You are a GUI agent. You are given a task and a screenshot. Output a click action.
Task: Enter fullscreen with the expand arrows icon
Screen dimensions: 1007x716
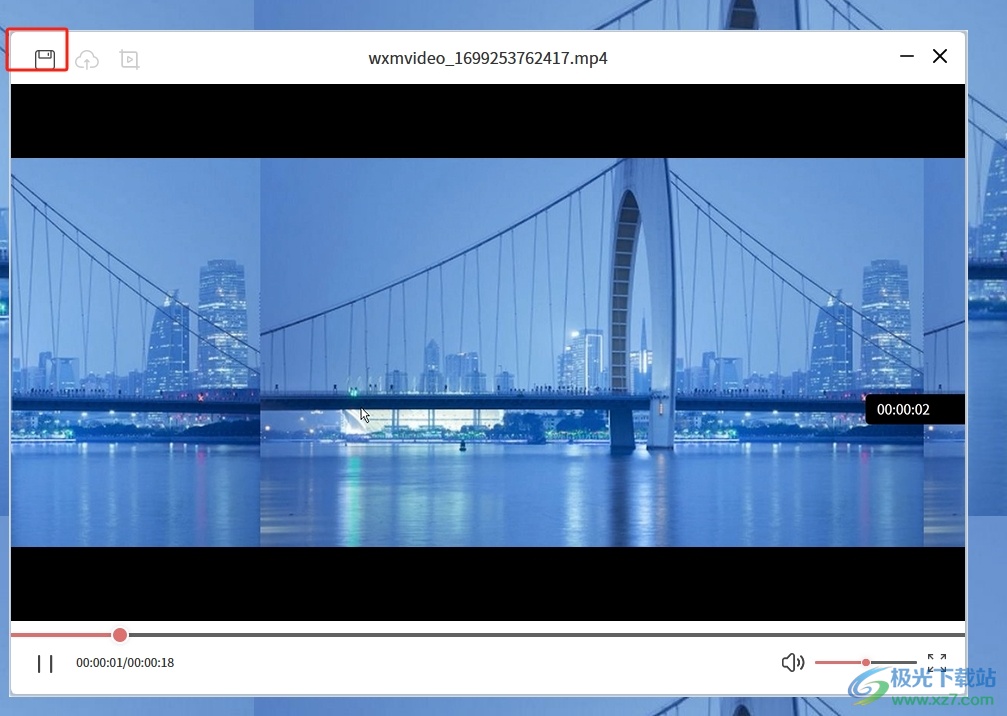click(x=936, y=662)
